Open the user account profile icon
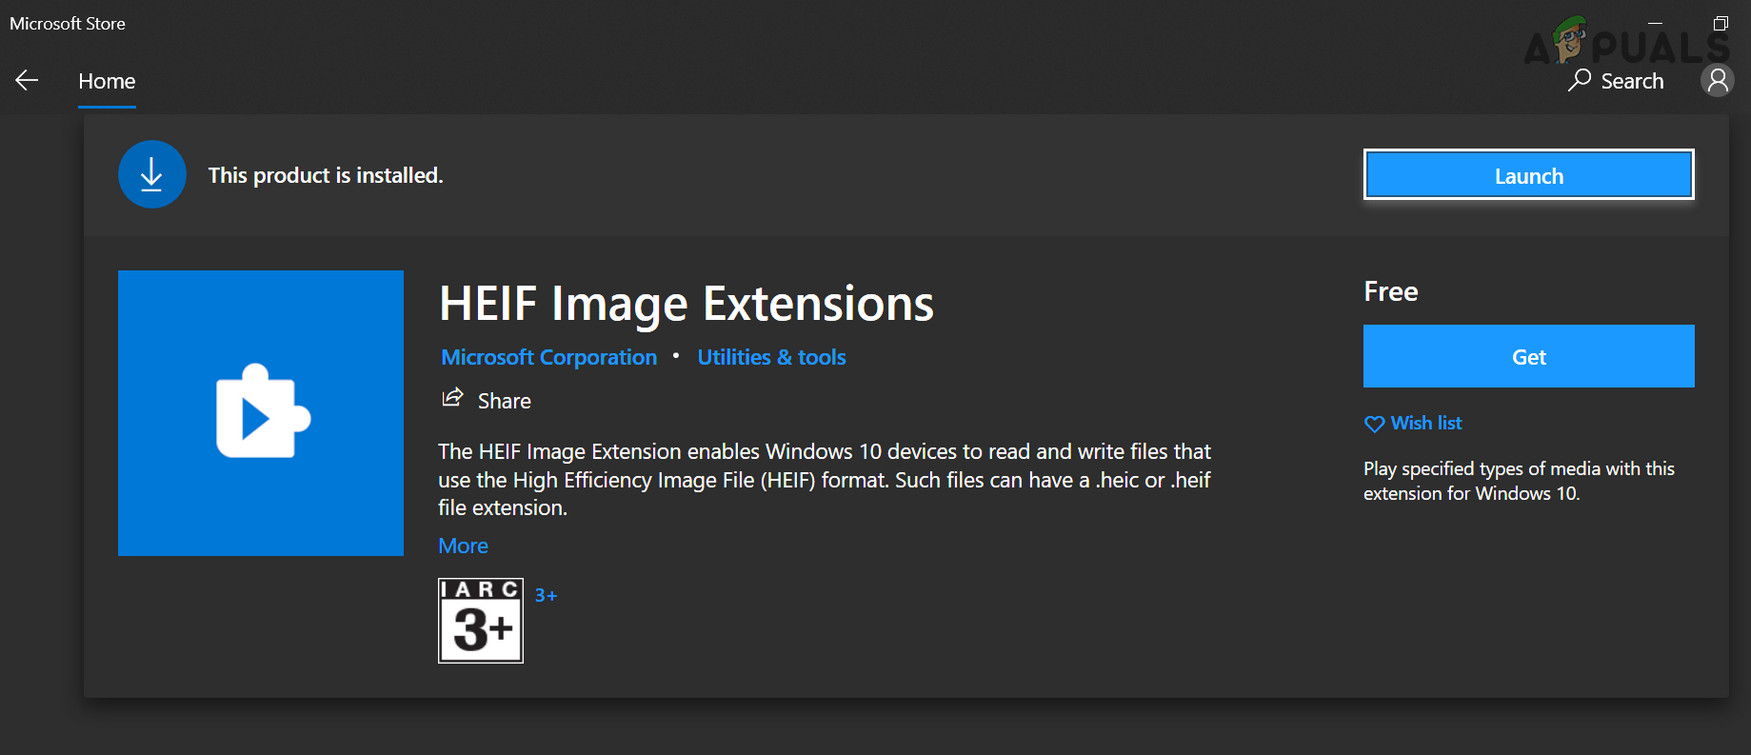This screenshot has width=1751, height=755. [x=1717, y=81]
